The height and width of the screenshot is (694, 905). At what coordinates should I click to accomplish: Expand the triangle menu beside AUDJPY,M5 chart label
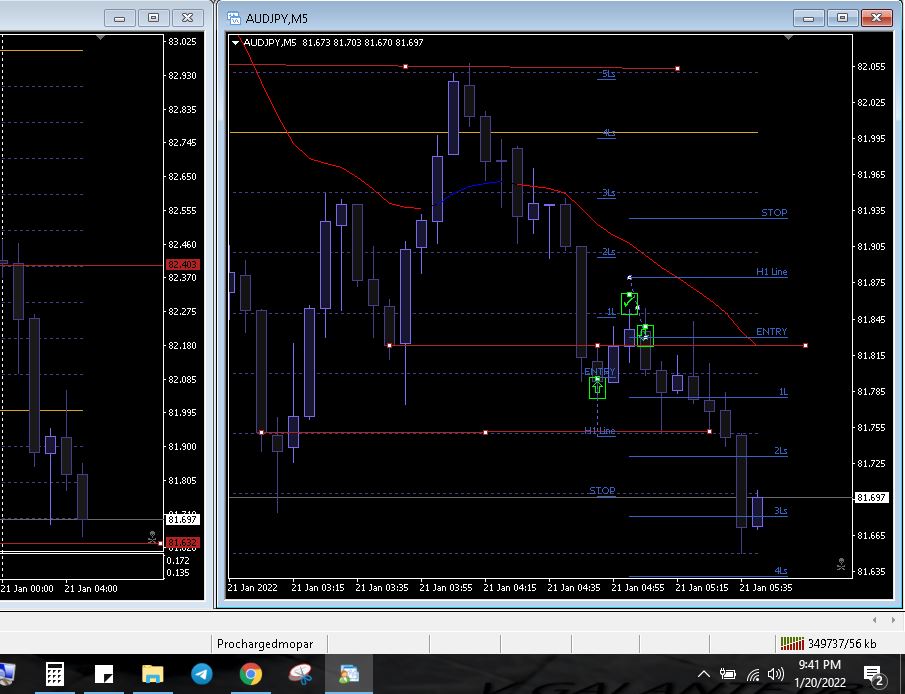tap(236, 42)
